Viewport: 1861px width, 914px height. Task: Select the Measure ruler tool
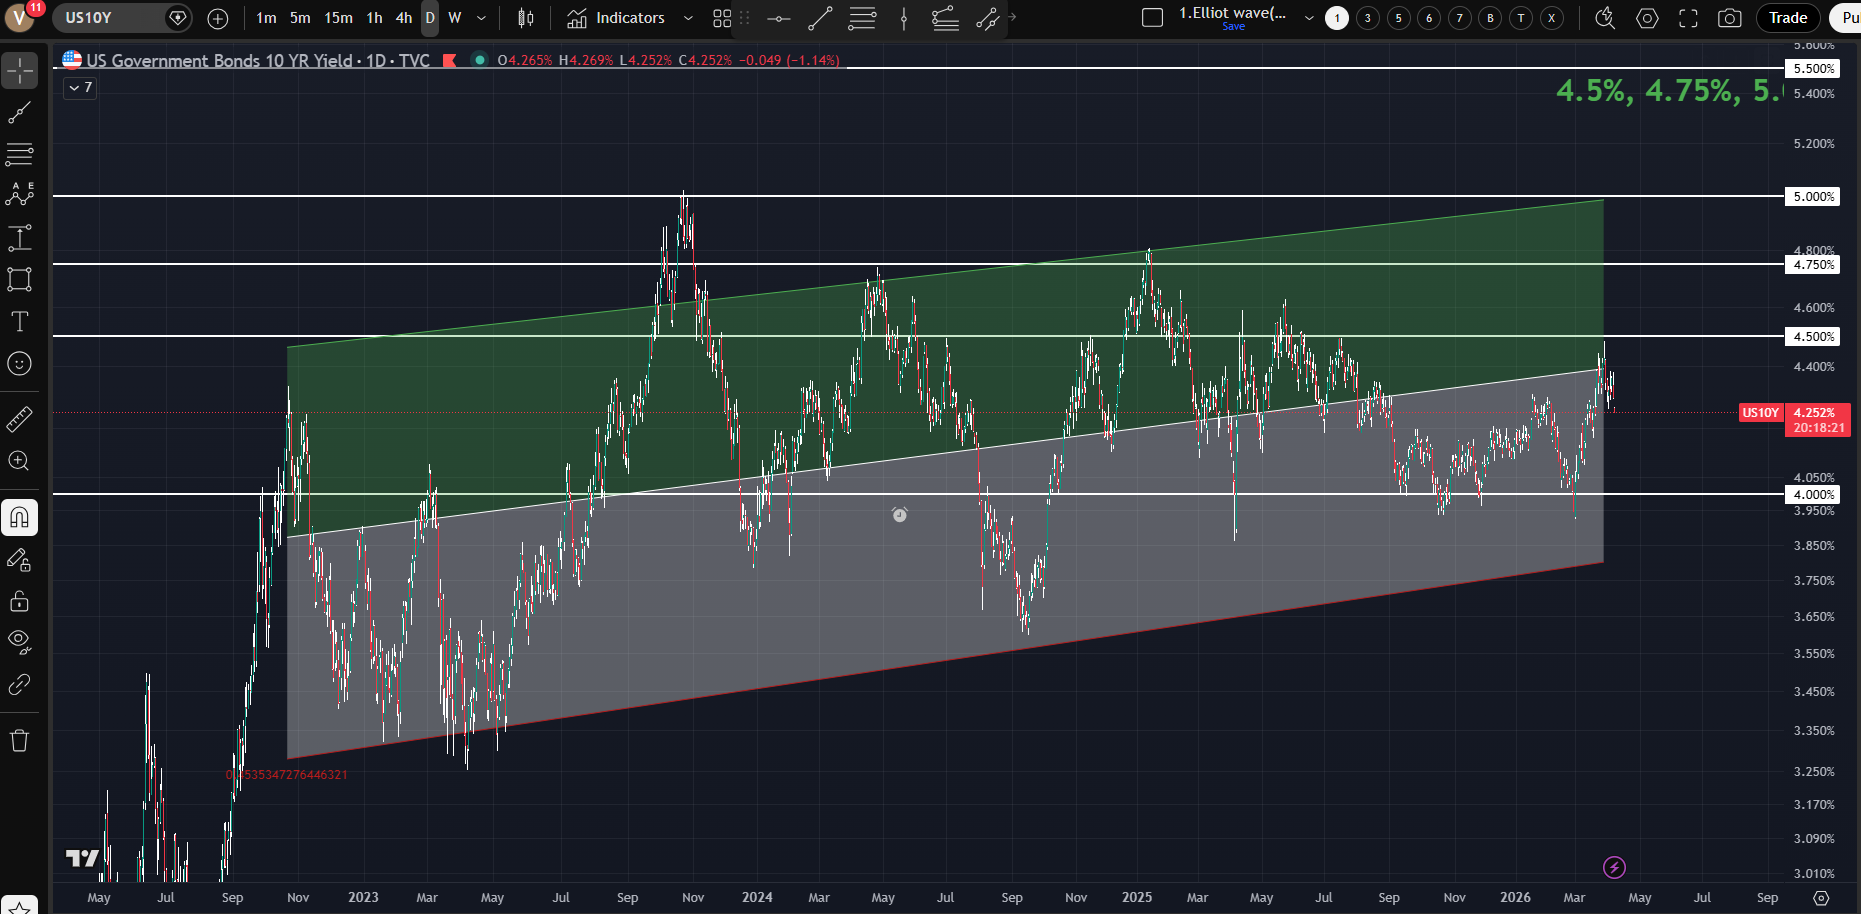(x=19, y=419)
